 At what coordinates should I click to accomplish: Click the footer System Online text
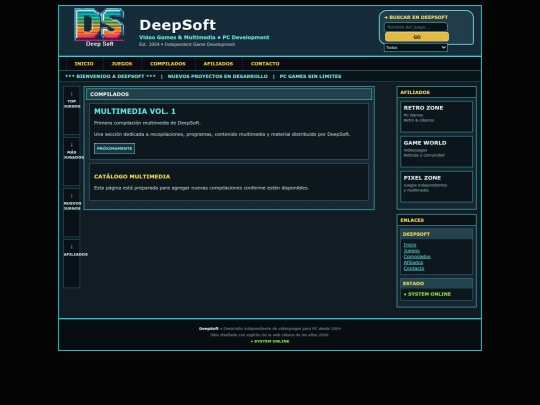point(270,341)
